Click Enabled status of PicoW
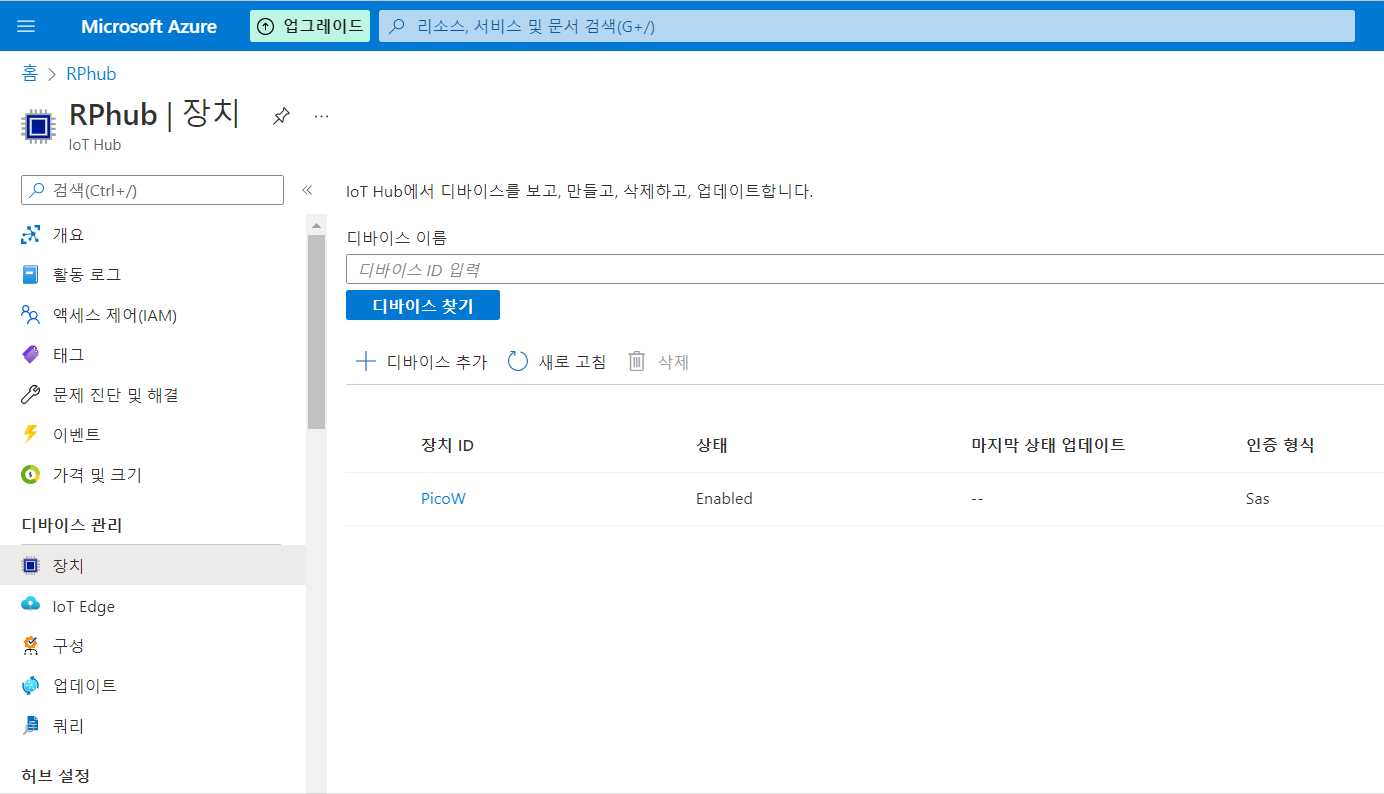1384x794 pixels. tap(724, 498)
